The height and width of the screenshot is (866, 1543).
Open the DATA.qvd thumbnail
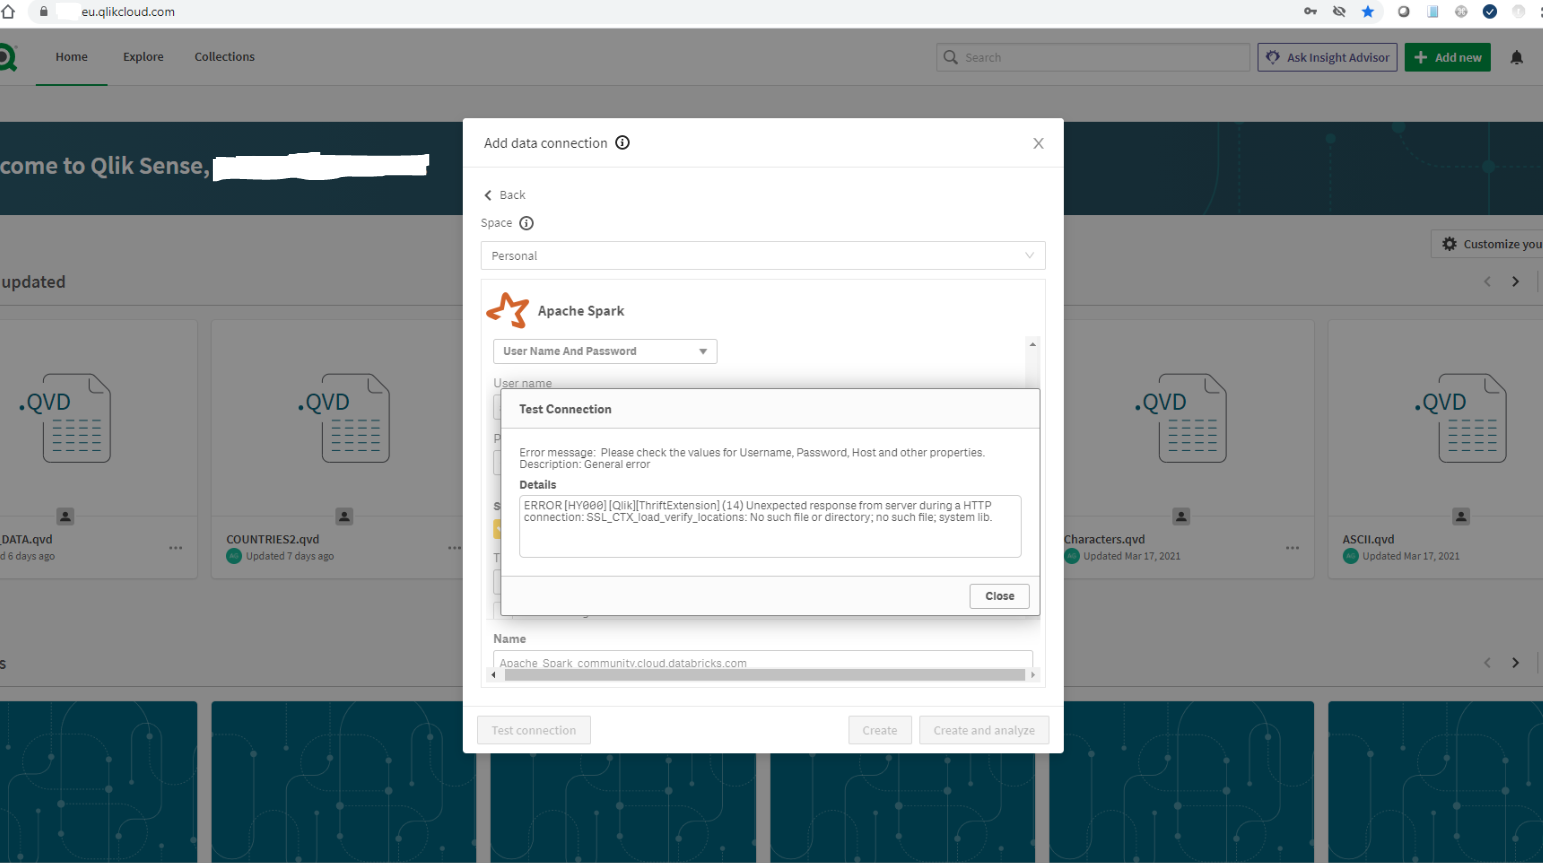(65, 418)
